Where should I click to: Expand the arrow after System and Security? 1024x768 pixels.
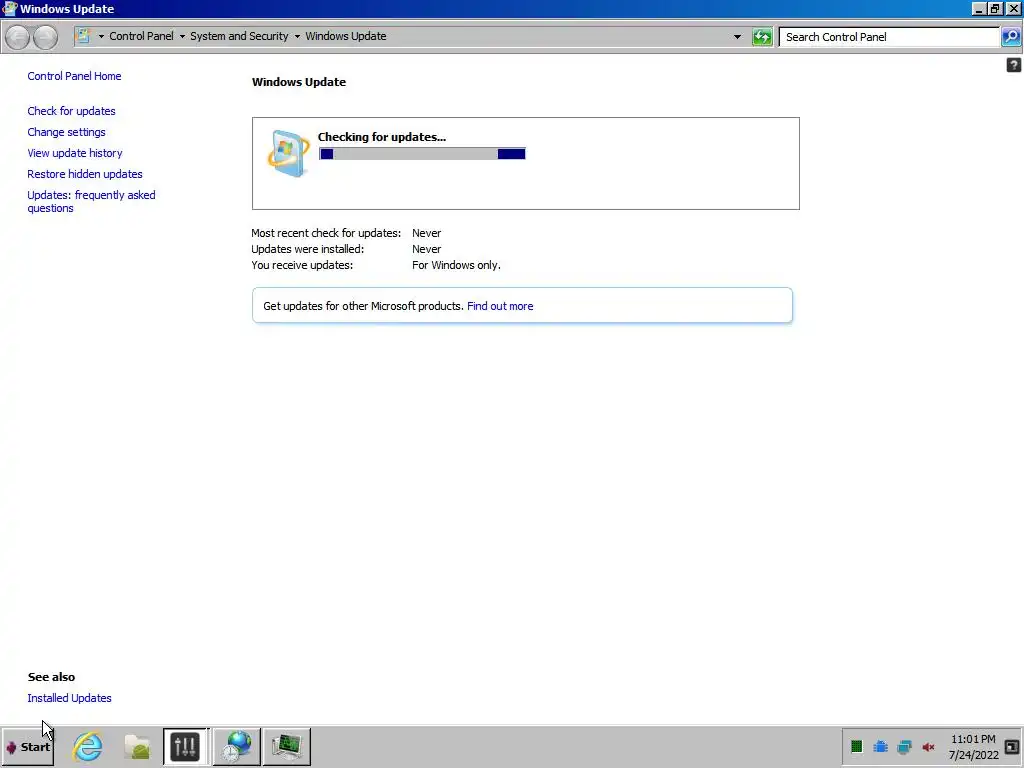[x=297, y=37]
